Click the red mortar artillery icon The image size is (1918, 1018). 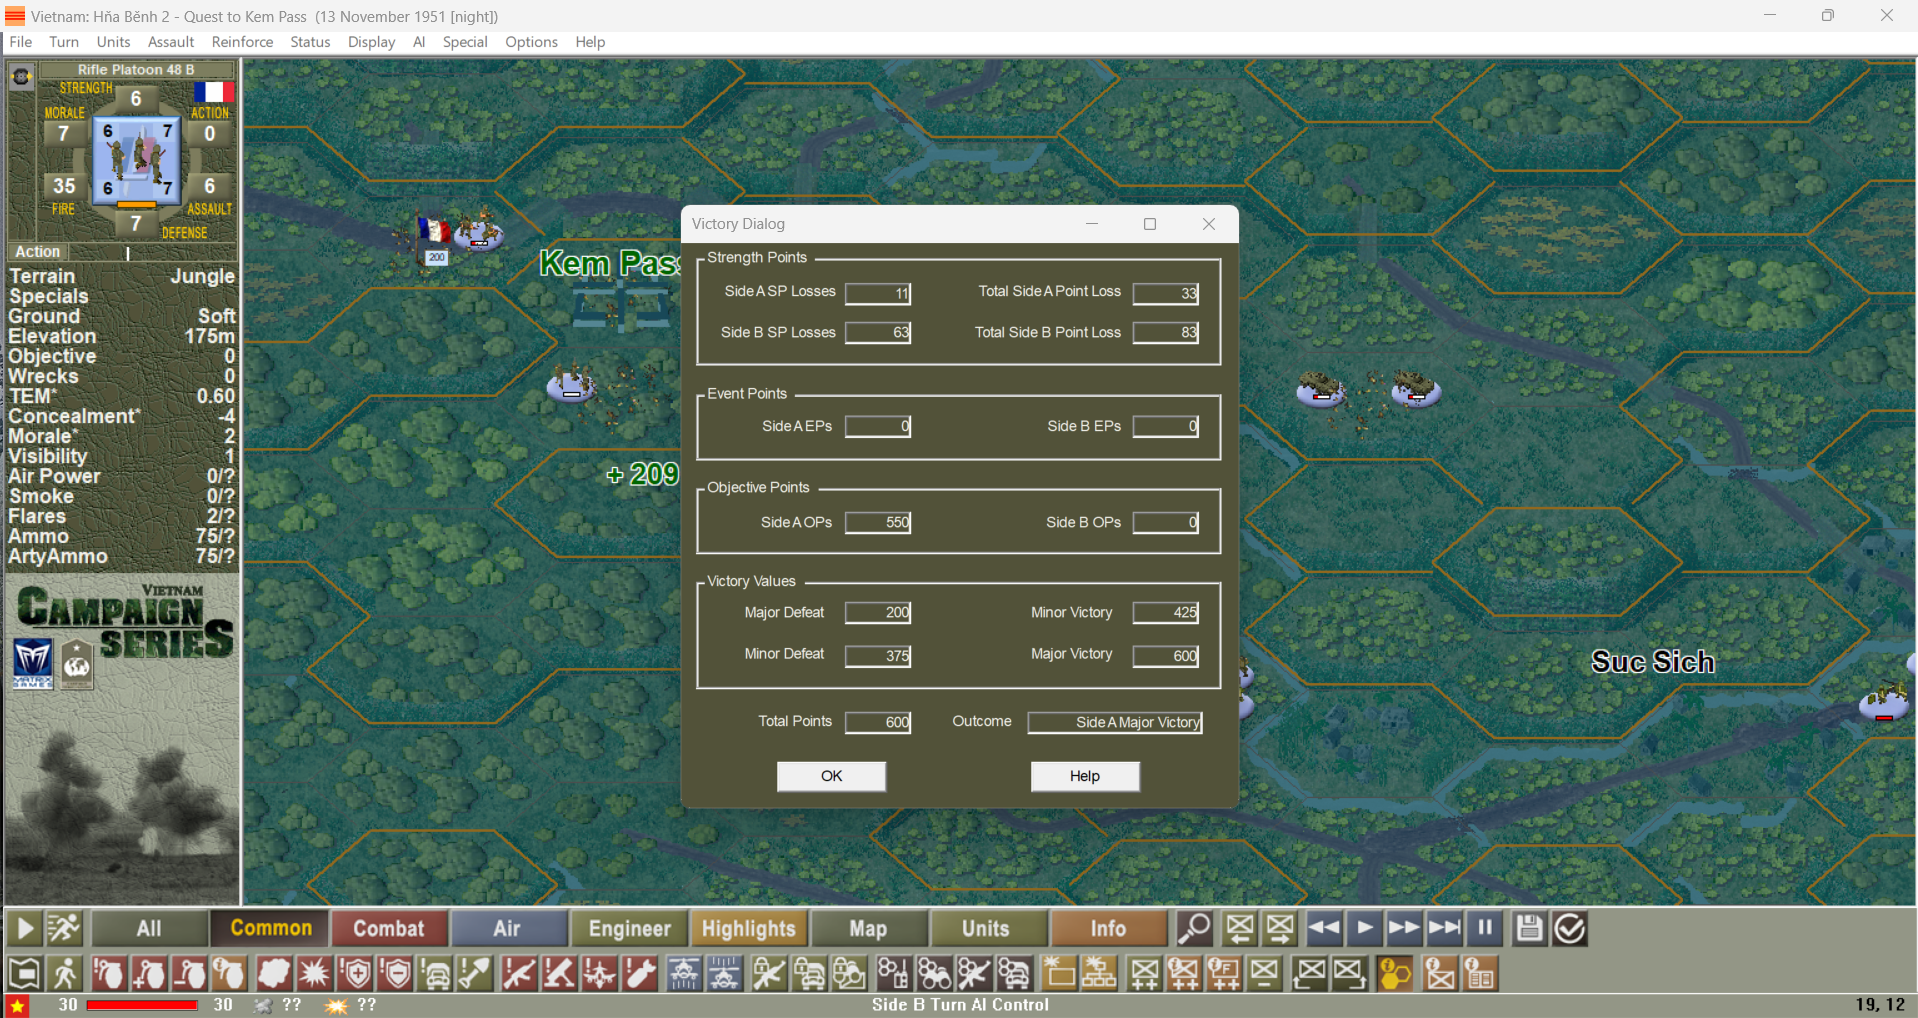click(559, 973)
